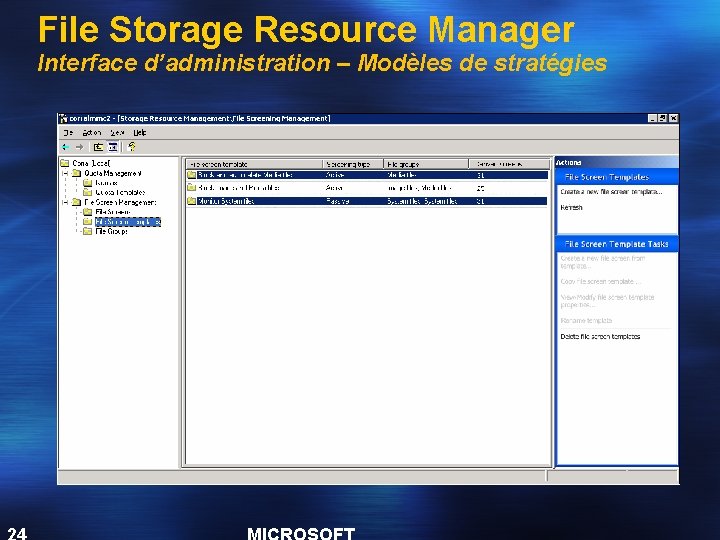
Task: Click the 'Image files, Media files' groups cell
Action: [420, 188]
